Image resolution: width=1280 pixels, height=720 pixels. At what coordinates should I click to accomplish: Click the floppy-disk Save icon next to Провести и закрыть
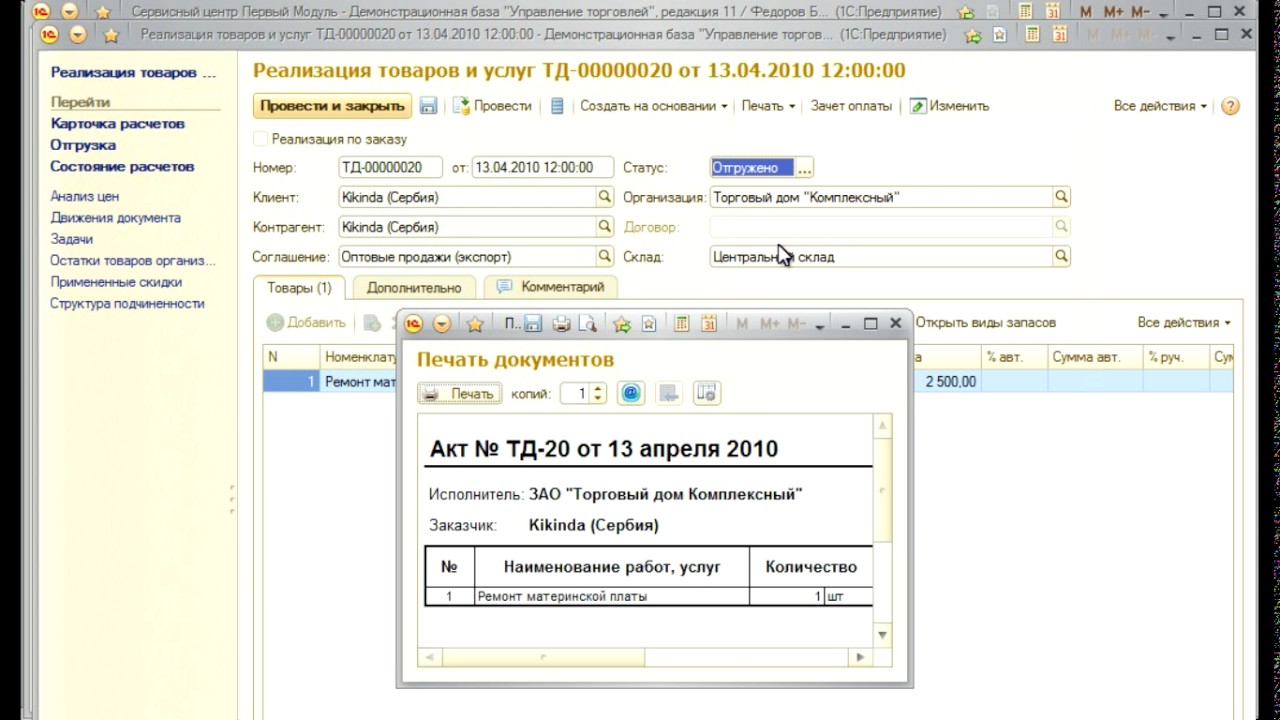(428, 106)
